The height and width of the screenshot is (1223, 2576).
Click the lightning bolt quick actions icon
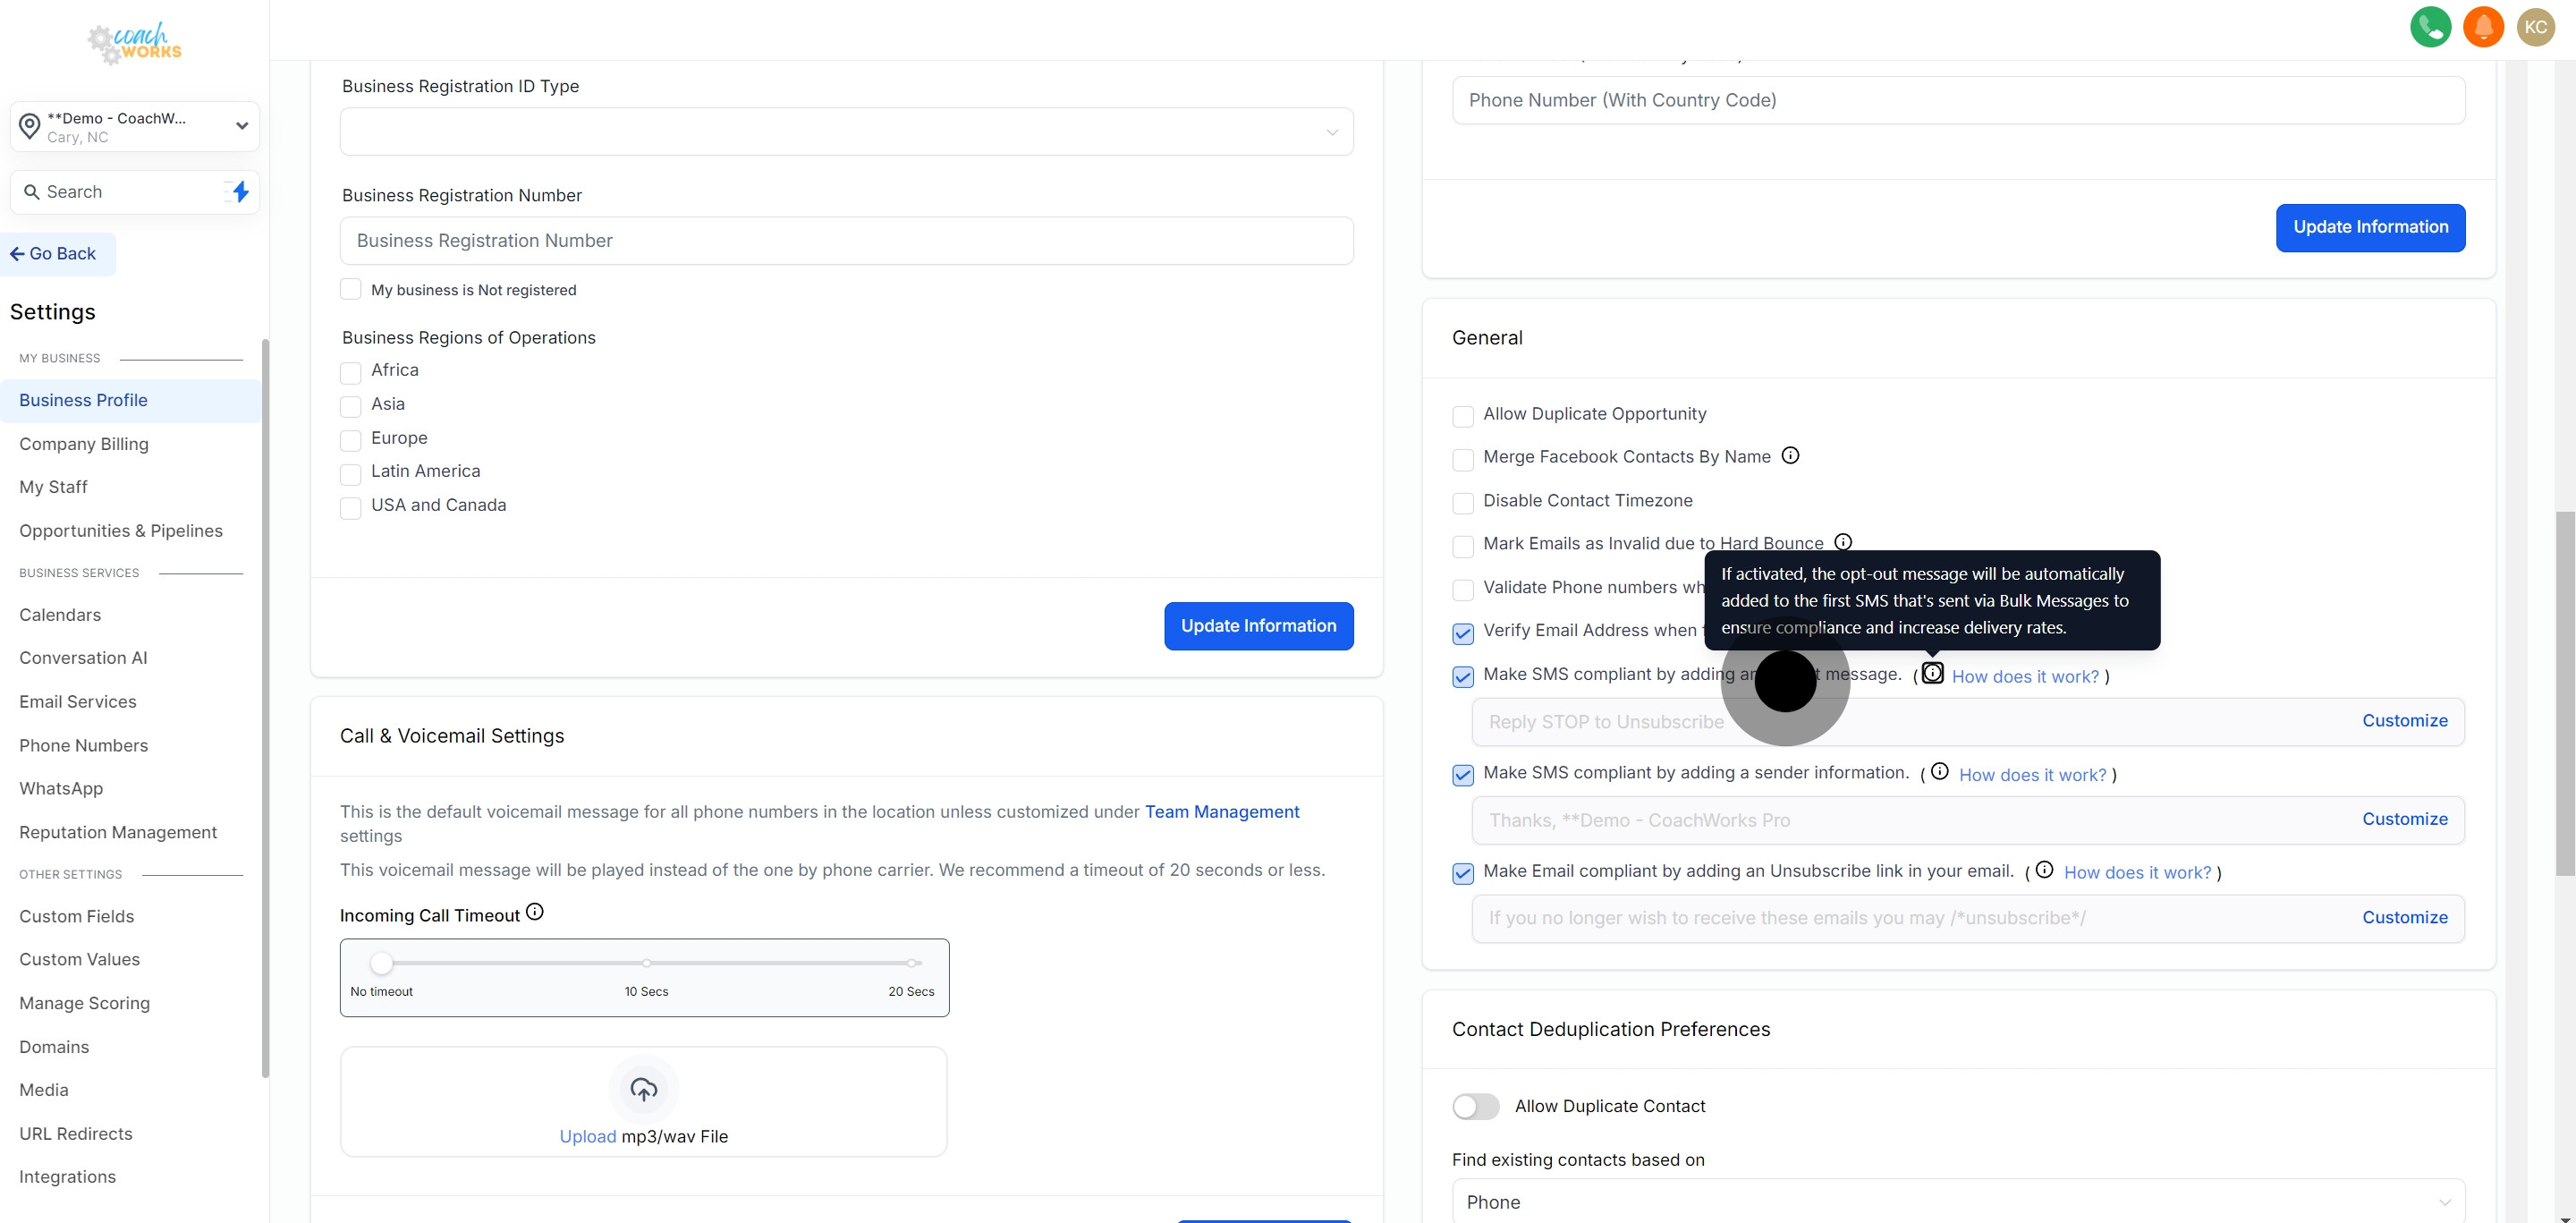click(240, 192)
